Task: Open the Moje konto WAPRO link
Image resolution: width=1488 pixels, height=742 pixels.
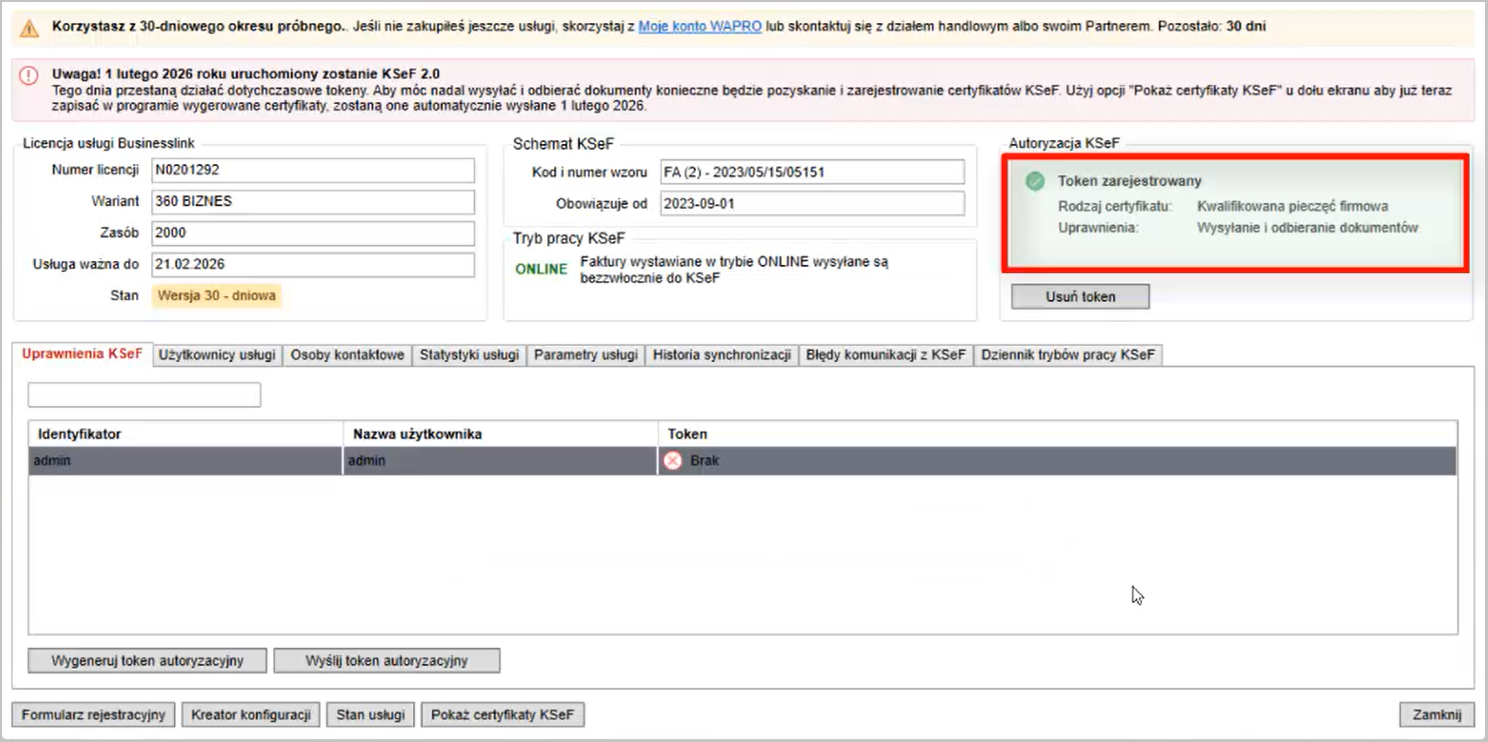Action: point(700,27)
